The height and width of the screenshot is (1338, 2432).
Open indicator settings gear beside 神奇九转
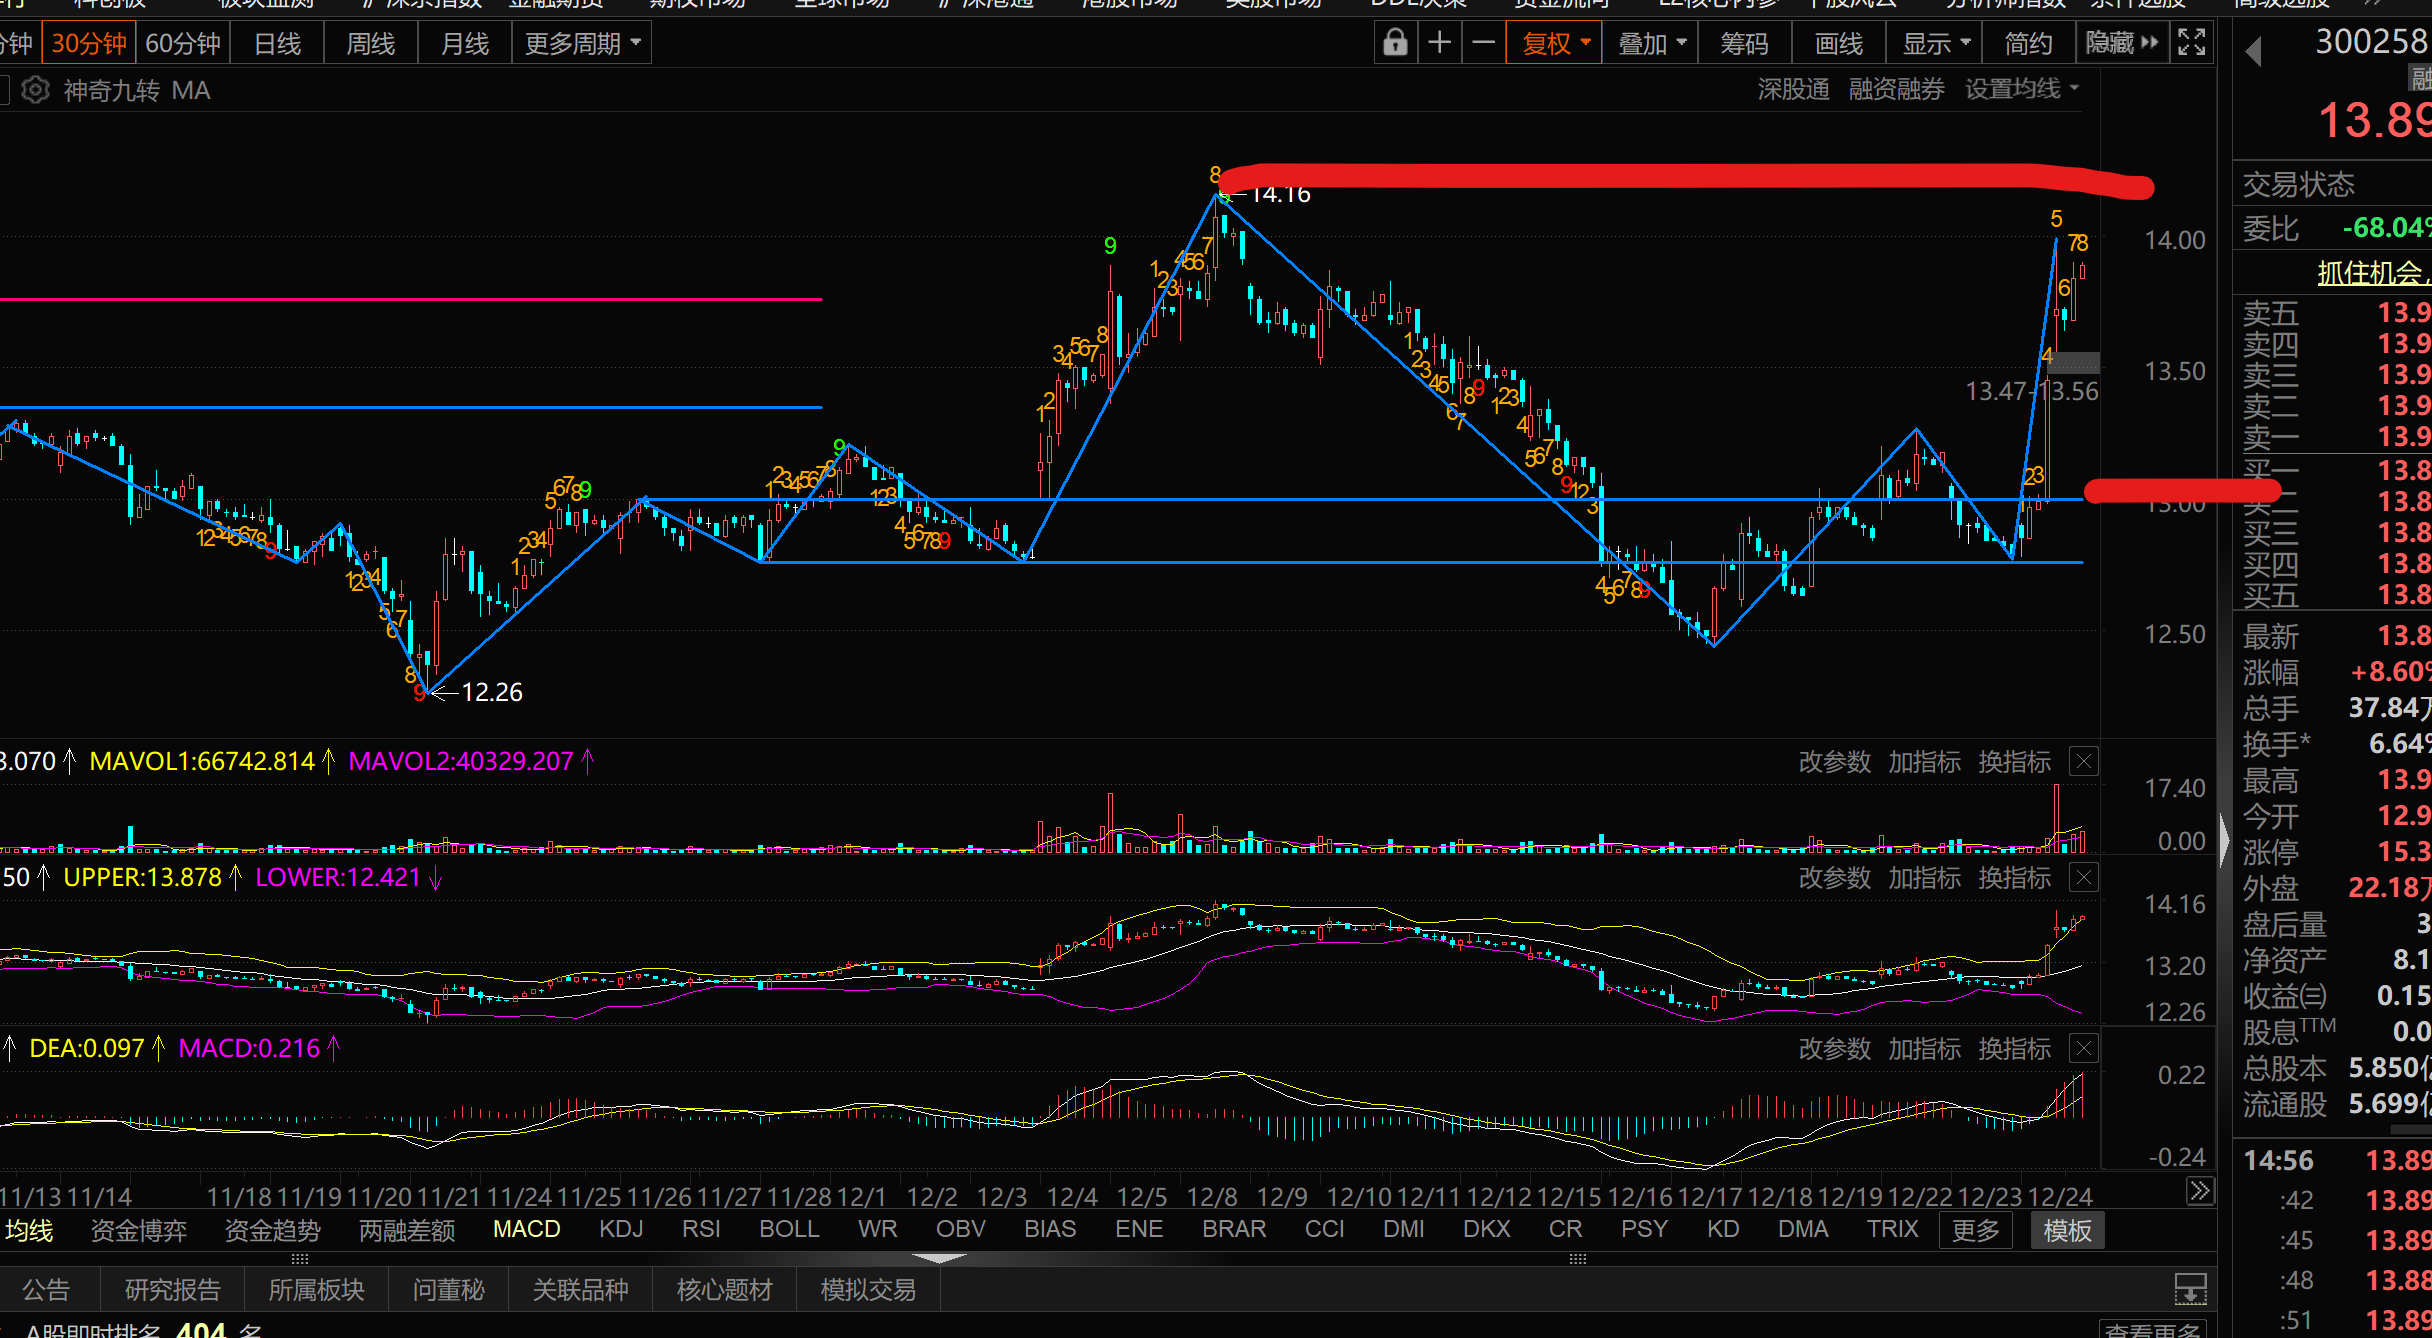[x=35, y=90]
